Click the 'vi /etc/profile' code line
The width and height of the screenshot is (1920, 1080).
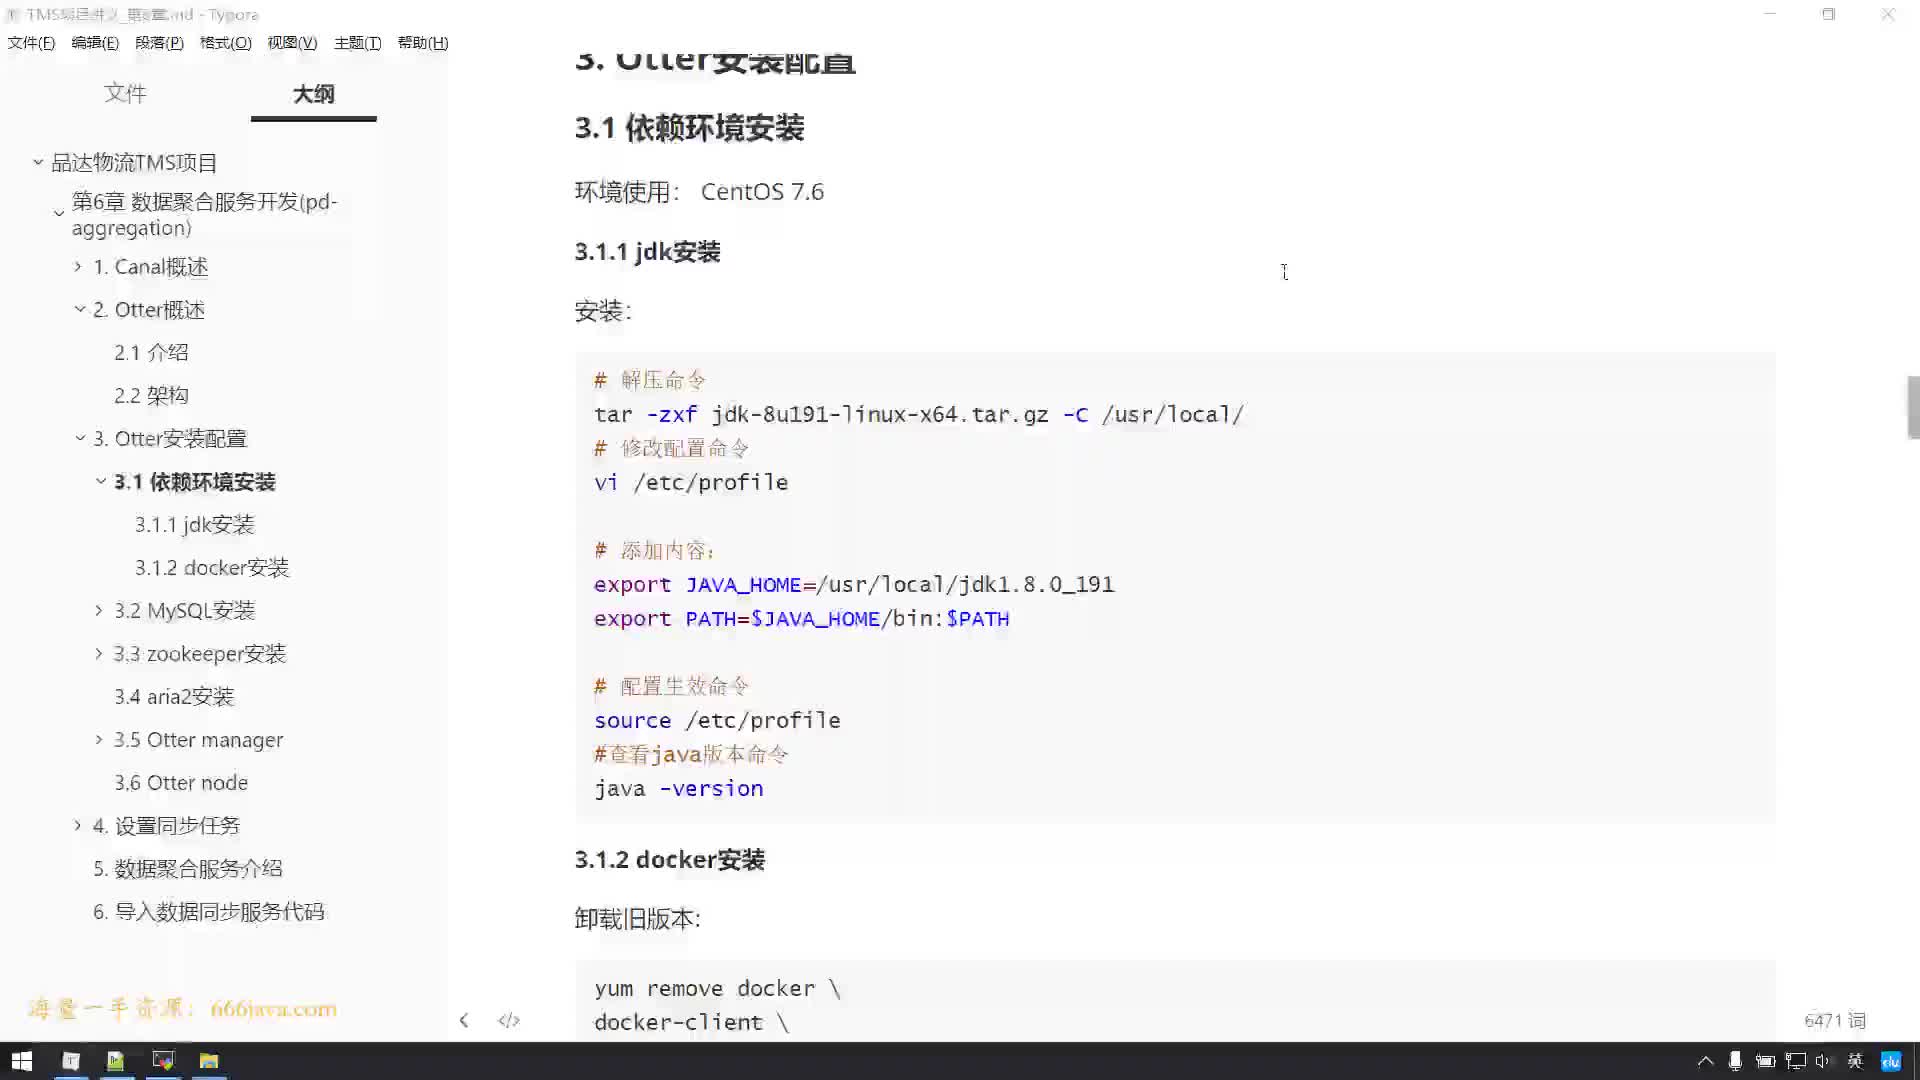691,482
